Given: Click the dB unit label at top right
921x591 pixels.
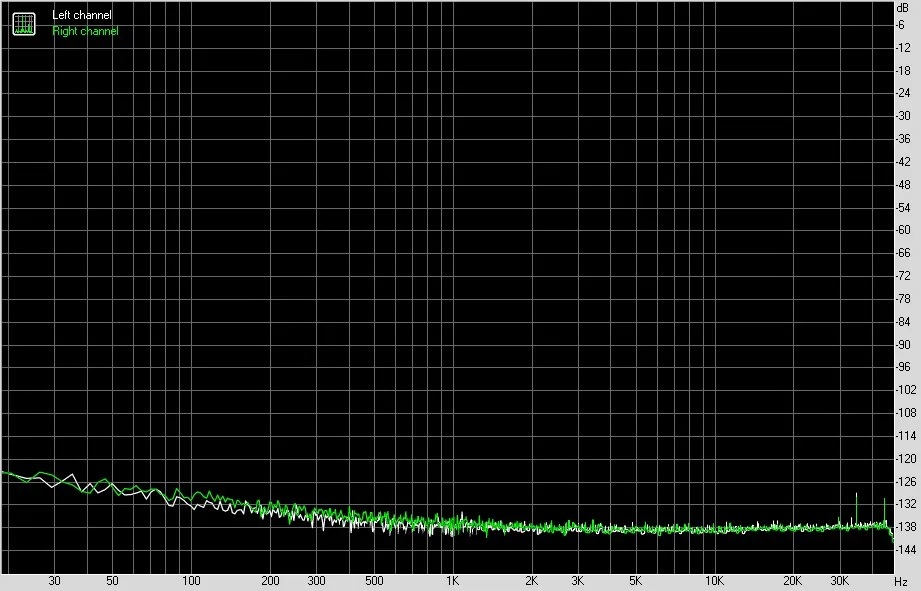Looking at the screenshot, I should 902,8.
